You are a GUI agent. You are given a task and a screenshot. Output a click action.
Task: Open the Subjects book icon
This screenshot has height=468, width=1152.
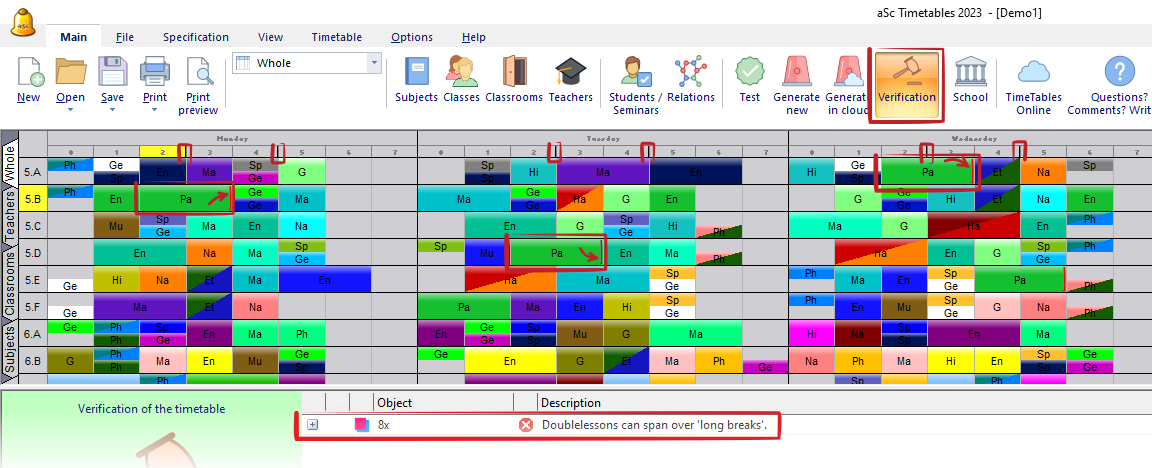coord(417,72)
